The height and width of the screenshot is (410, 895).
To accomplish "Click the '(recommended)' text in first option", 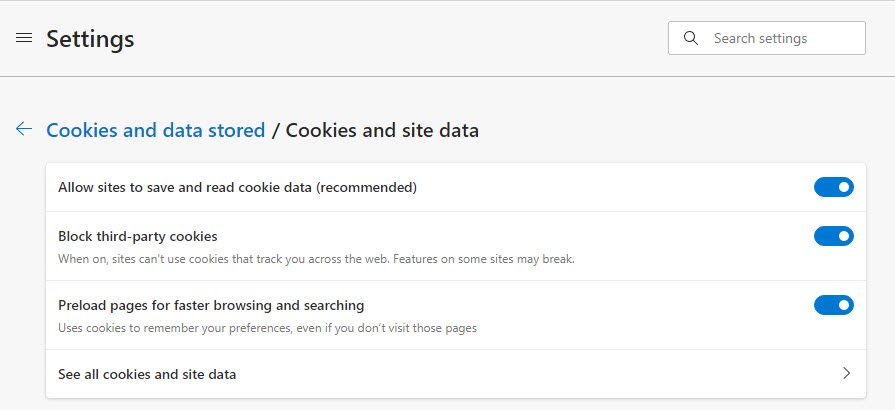I will (366, 187).
